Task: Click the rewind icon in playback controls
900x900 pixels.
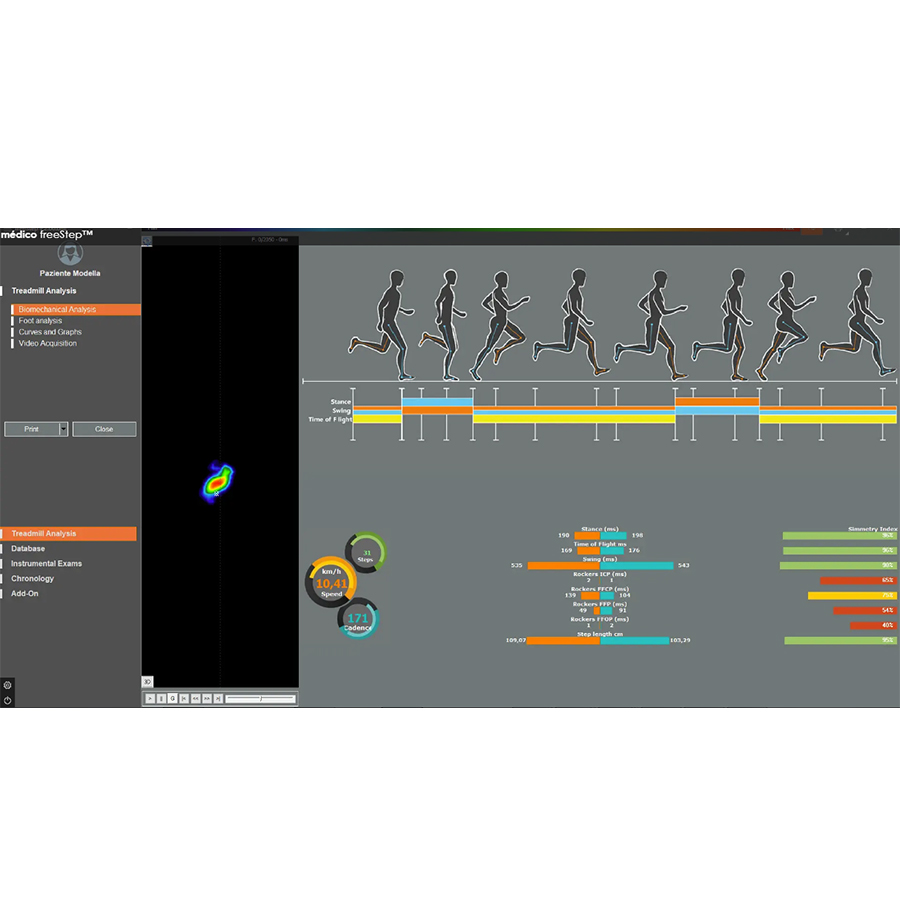Action: (x=195, y=698)
